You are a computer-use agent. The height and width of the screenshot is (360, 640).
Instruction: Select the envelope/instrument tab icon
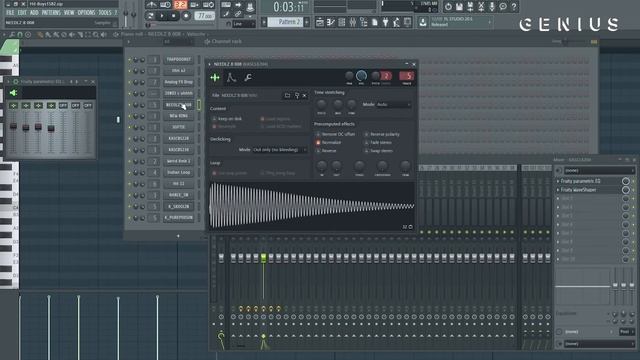(231, 77)
